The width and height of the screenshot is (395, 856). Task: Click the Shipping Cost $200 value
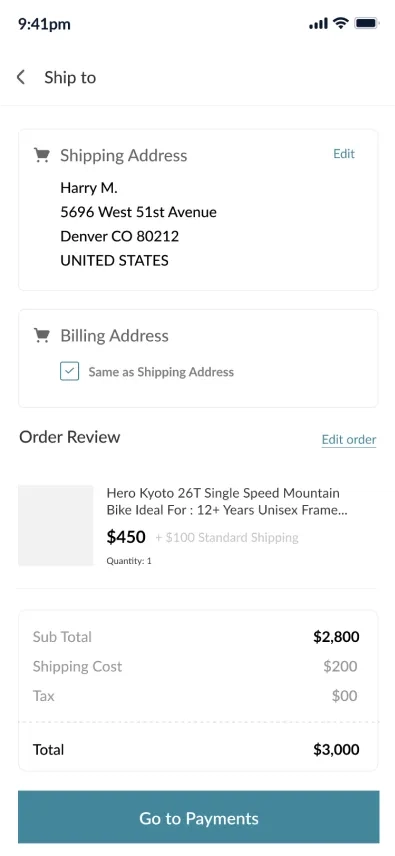(340, 666)
